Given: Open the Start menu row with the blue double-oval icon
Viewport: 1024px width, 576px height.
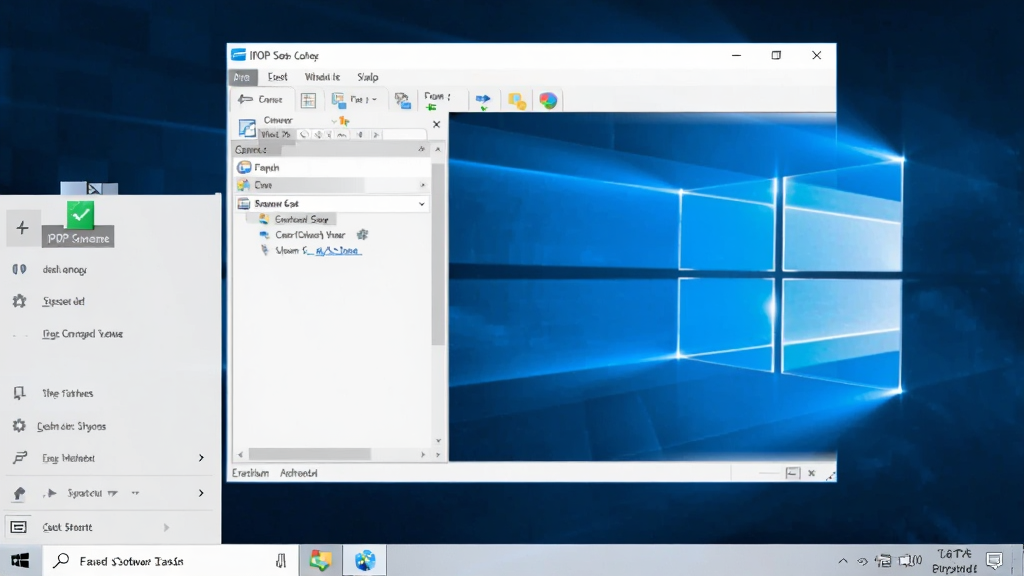Looking at the screenshot, I should (110, 269).
